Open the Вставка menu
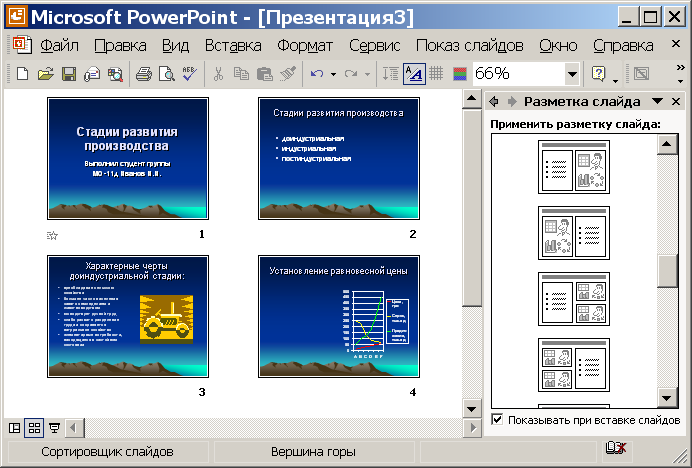The height and width of the screenshot is (468, 692). (233, 45)
